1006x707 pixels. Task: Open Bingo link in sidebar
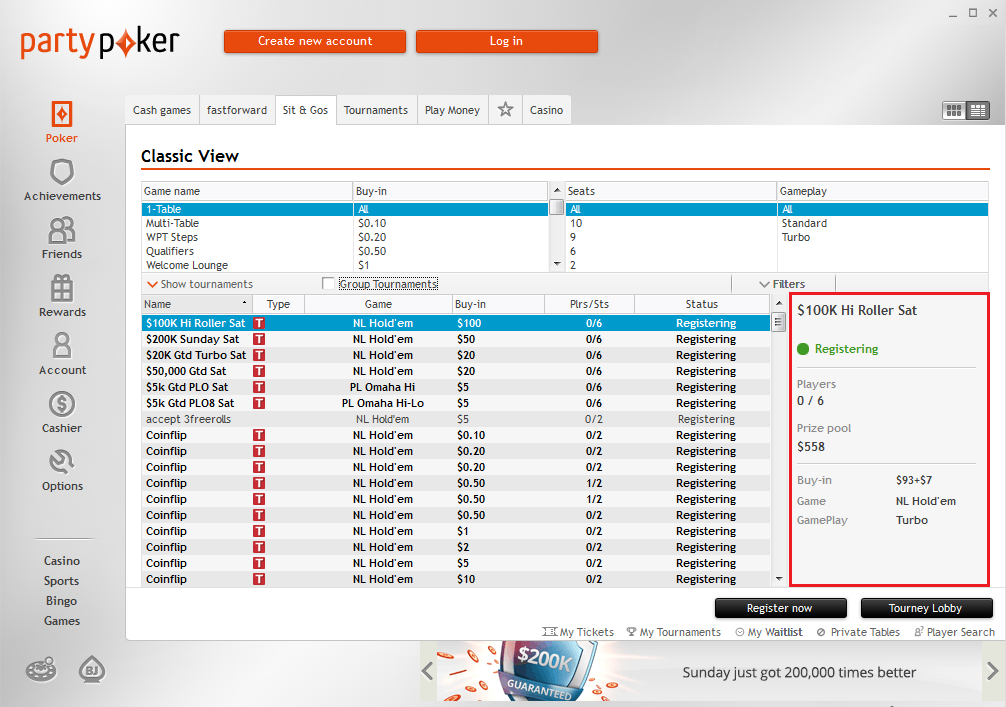pyautogui.click(x=62, y=601)
